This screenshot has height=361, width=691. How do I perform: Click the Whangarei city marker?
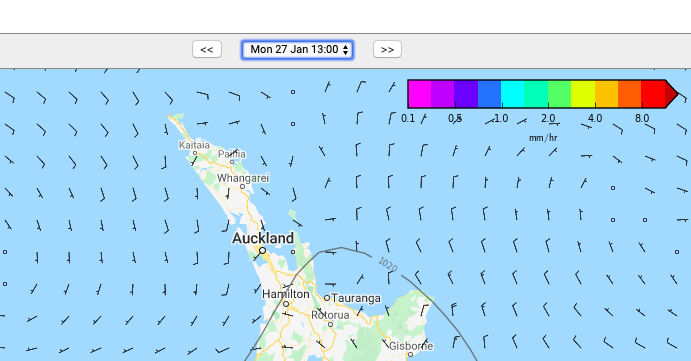point(242,186)
